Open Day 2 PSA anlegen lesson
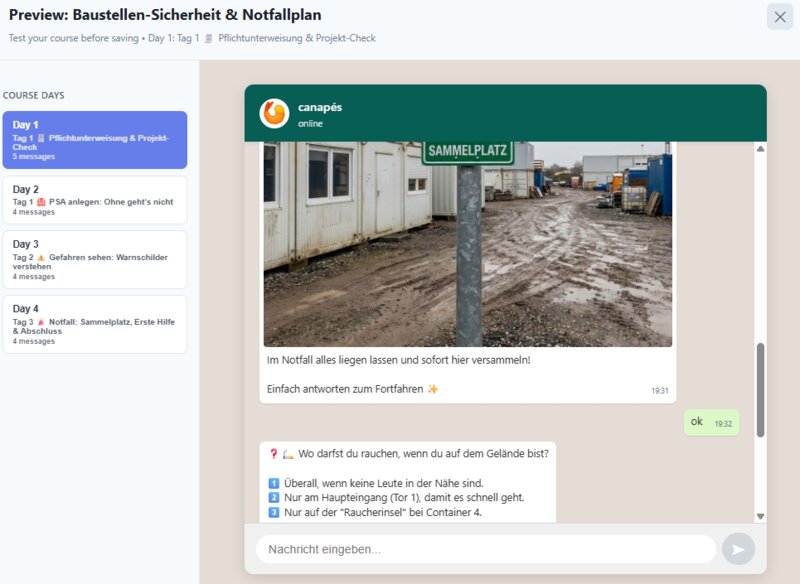Viewport: 800px width, 584px height. 94,200
